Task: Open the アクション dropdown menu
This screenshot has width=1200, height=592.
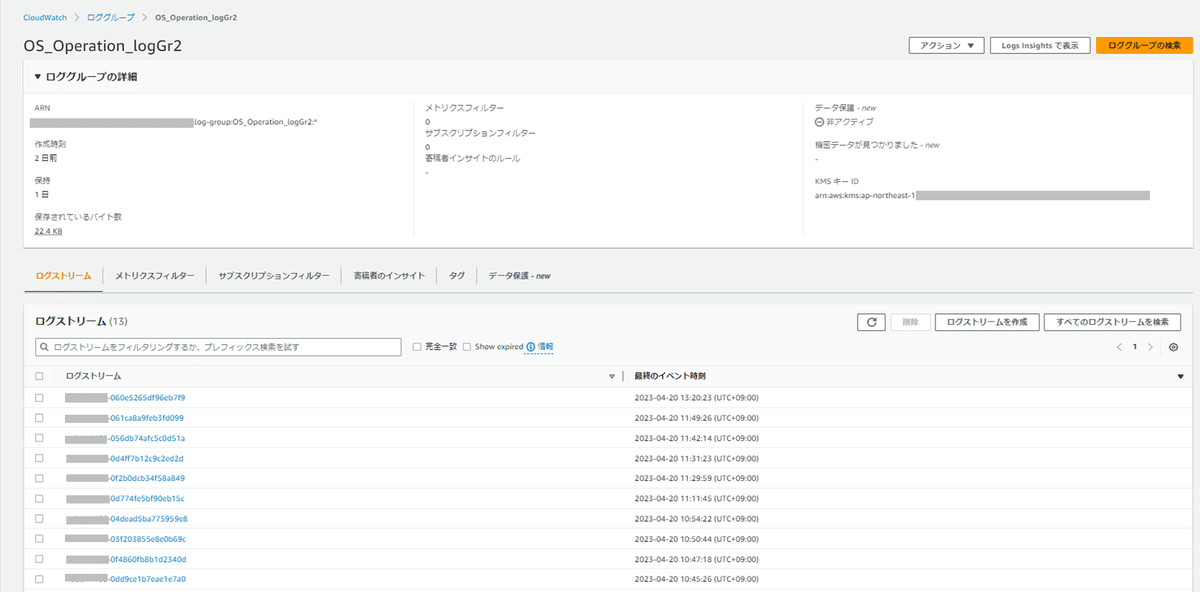Action: pyautogui.click(x=946, y=46)
